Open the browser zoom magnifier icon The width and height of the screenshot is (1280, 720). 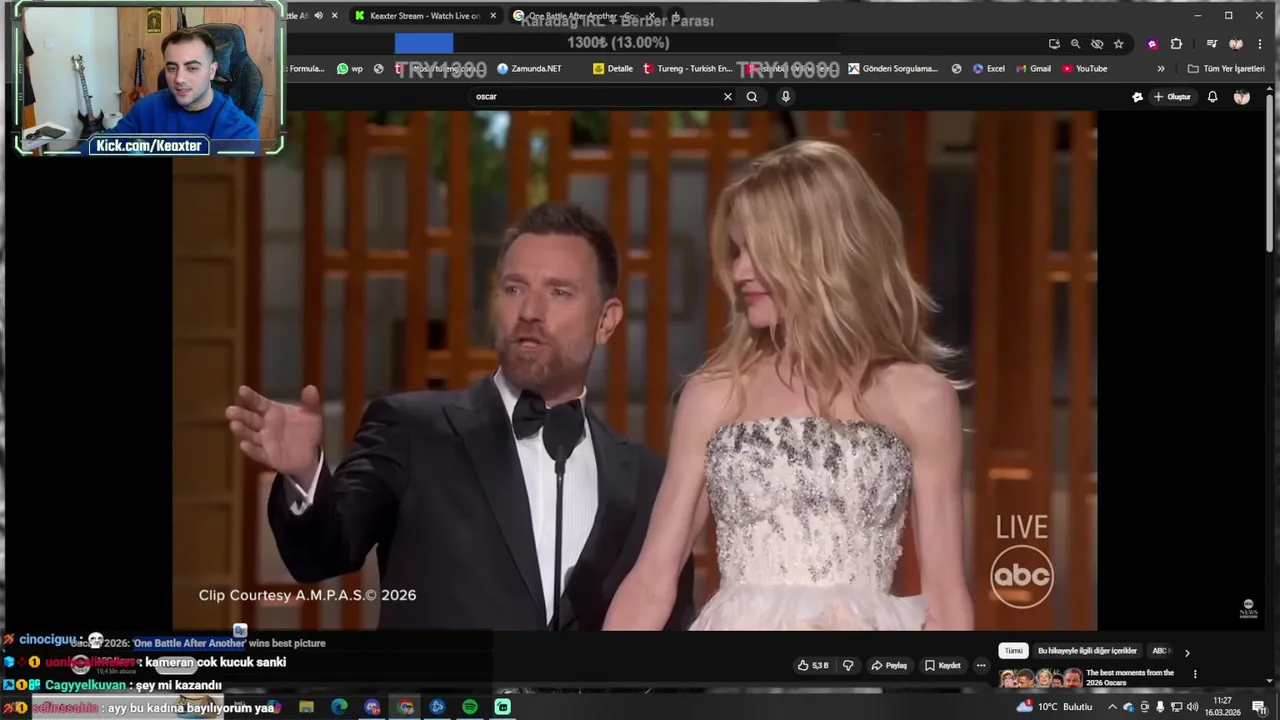[x=1075, y=44]
